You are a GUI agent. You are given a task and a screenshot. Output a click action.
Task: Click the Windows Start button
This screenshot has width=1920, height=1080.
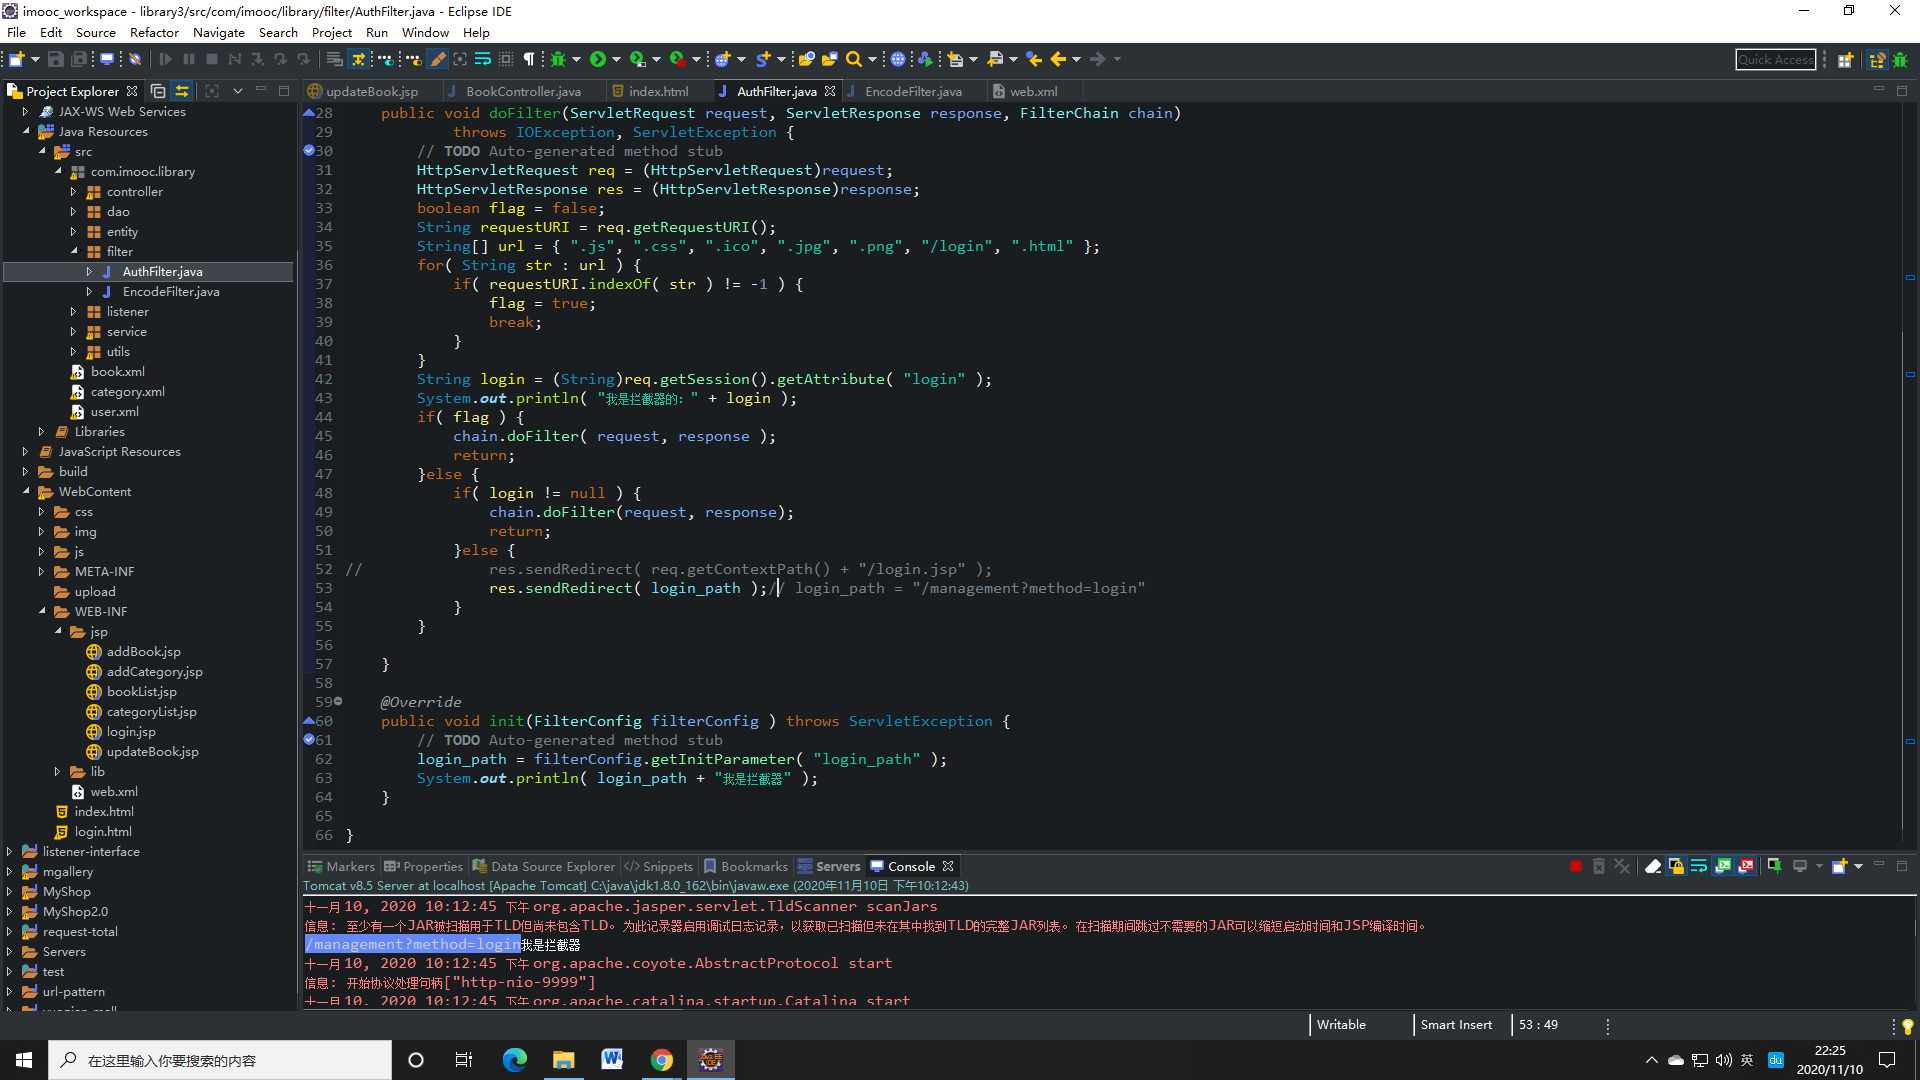pos(24,1060)
